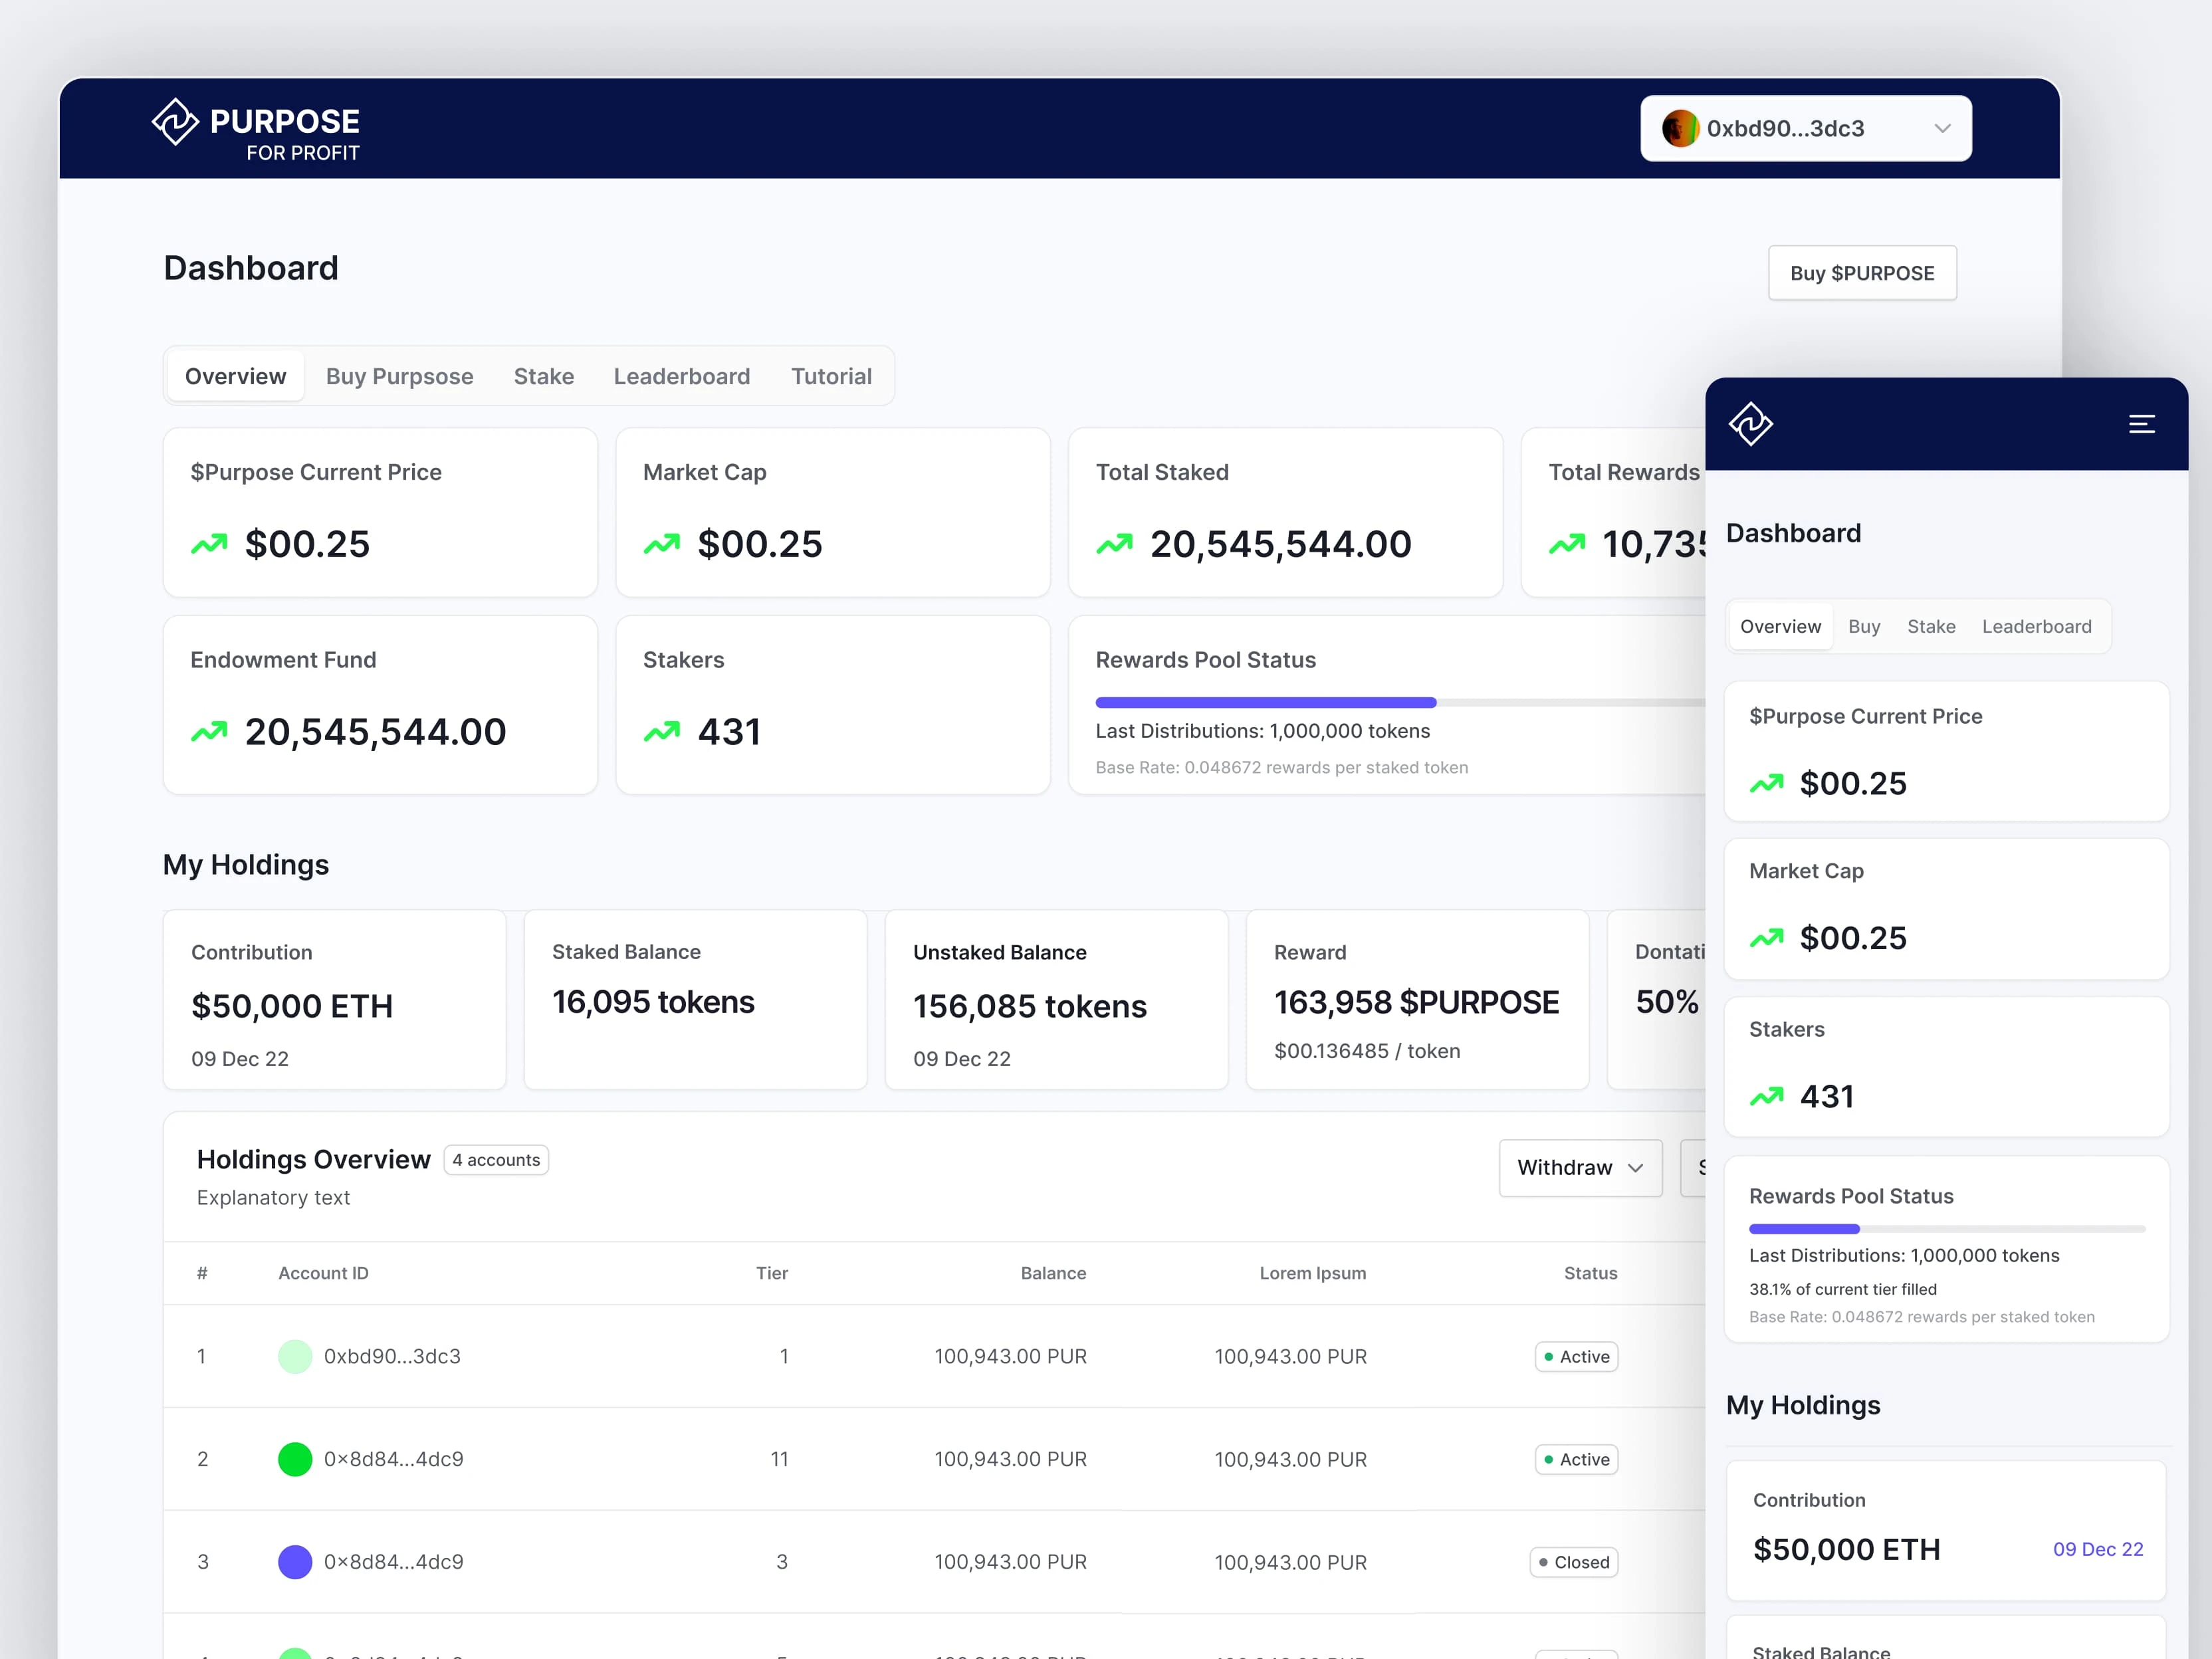Click the purple avatar in row 3
The width and height of the screenshot is (2212, 1659).
coord(295,1562)
